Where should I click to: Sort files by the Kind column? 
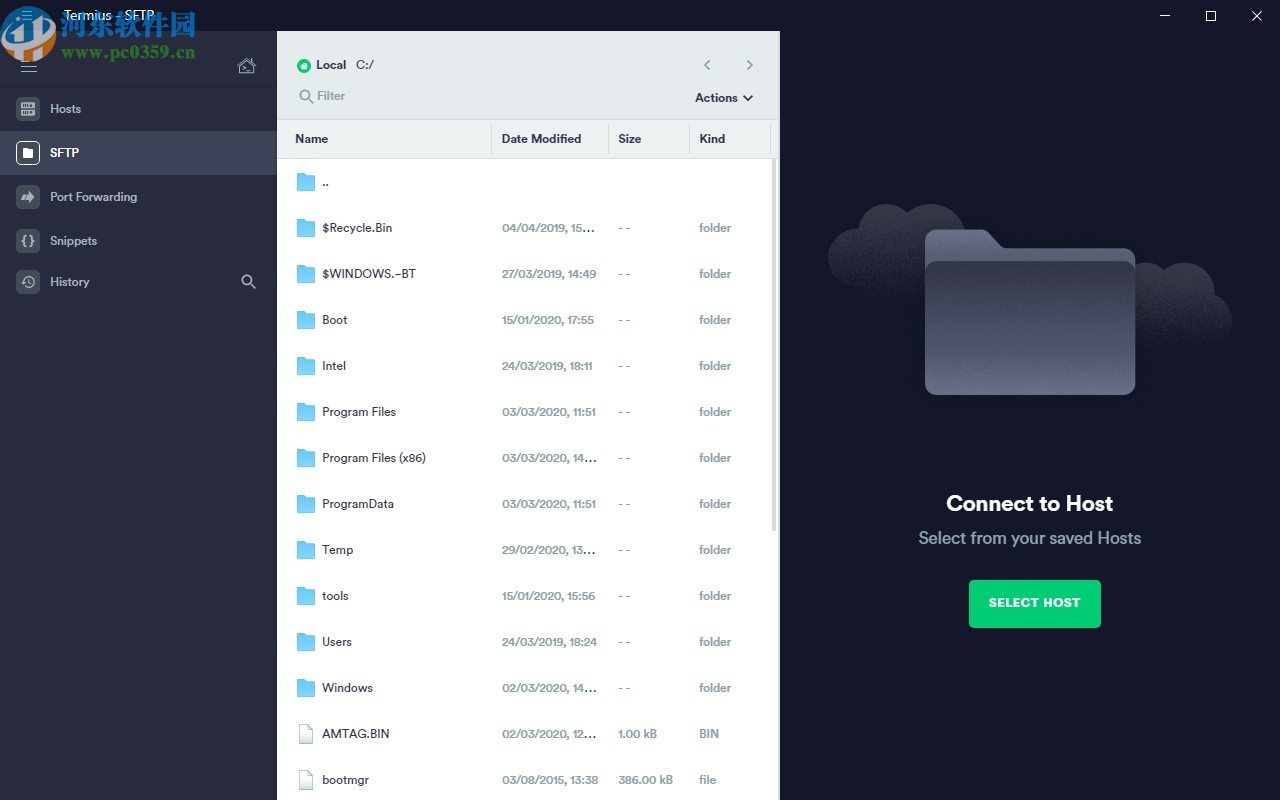pyautogui.click(x=730, y=139)
